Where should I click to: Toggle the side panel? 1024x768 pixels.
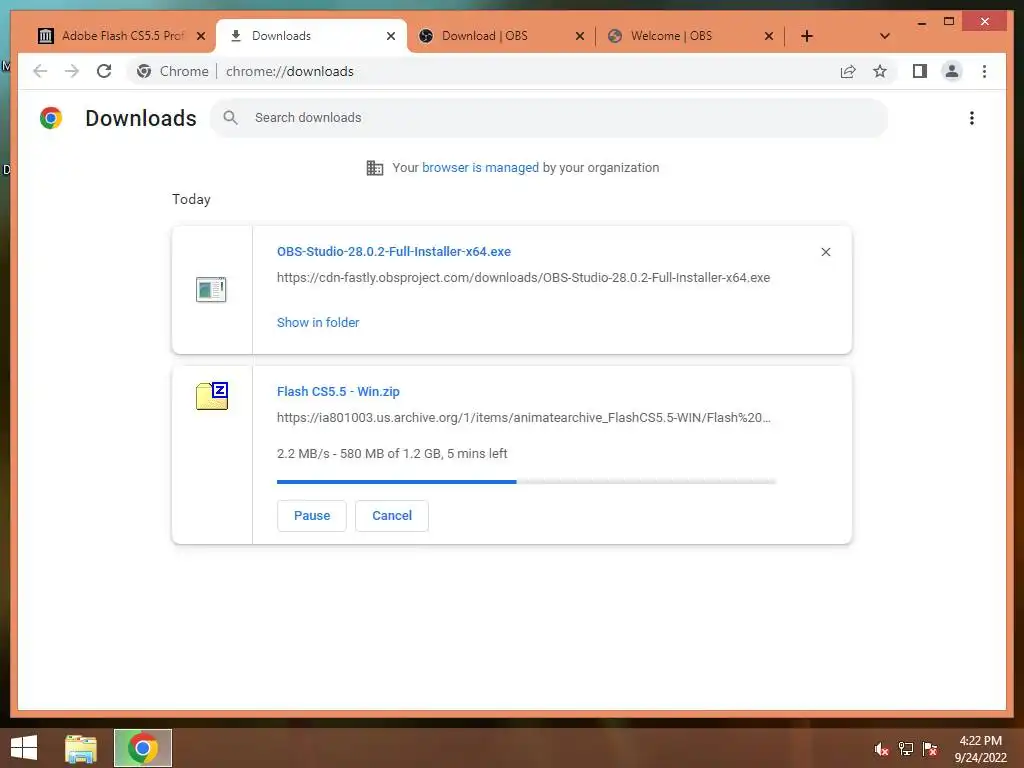coord(920,71)
